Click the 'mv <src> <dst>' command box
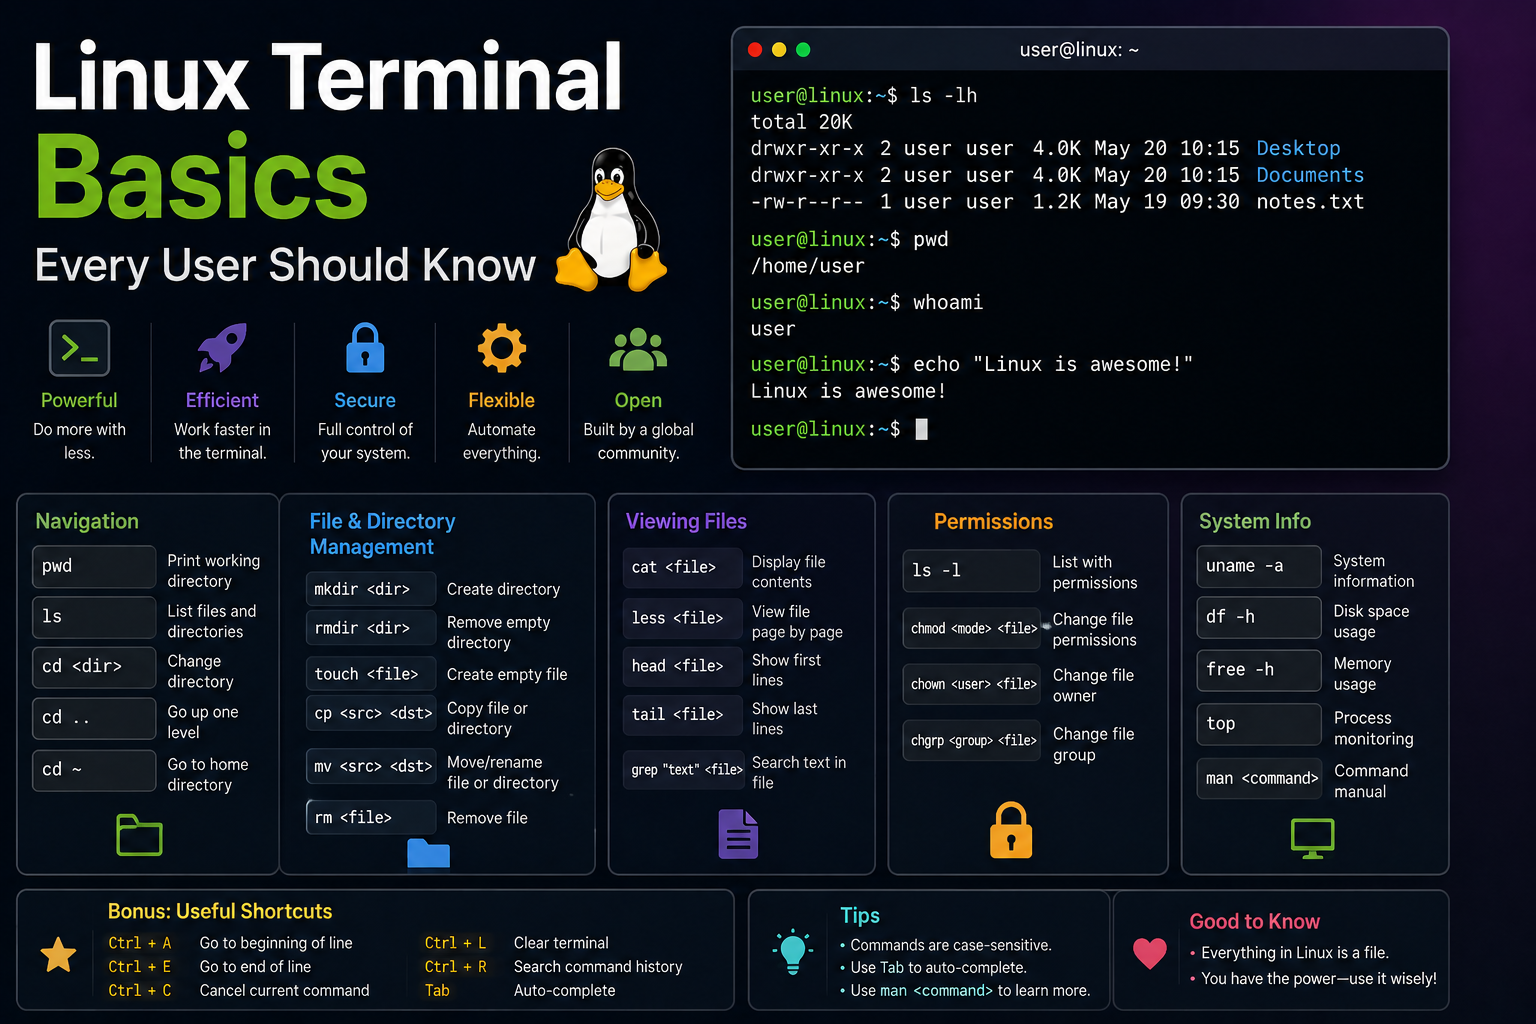 (371, 767)
